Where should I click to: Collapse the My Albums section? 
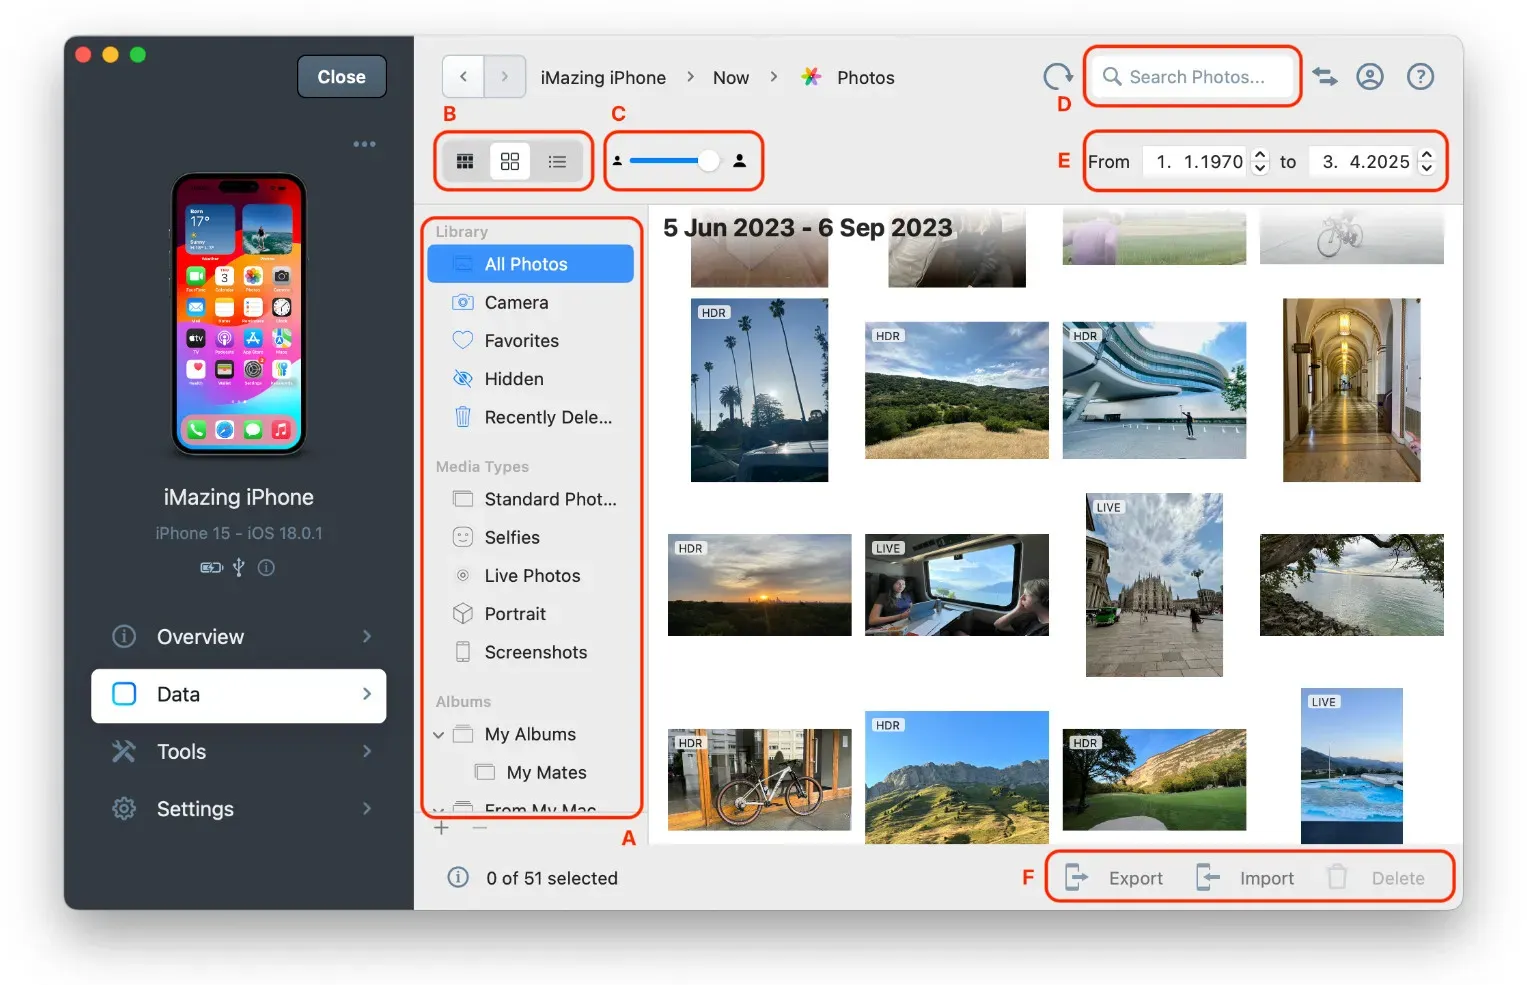[438, 734]
